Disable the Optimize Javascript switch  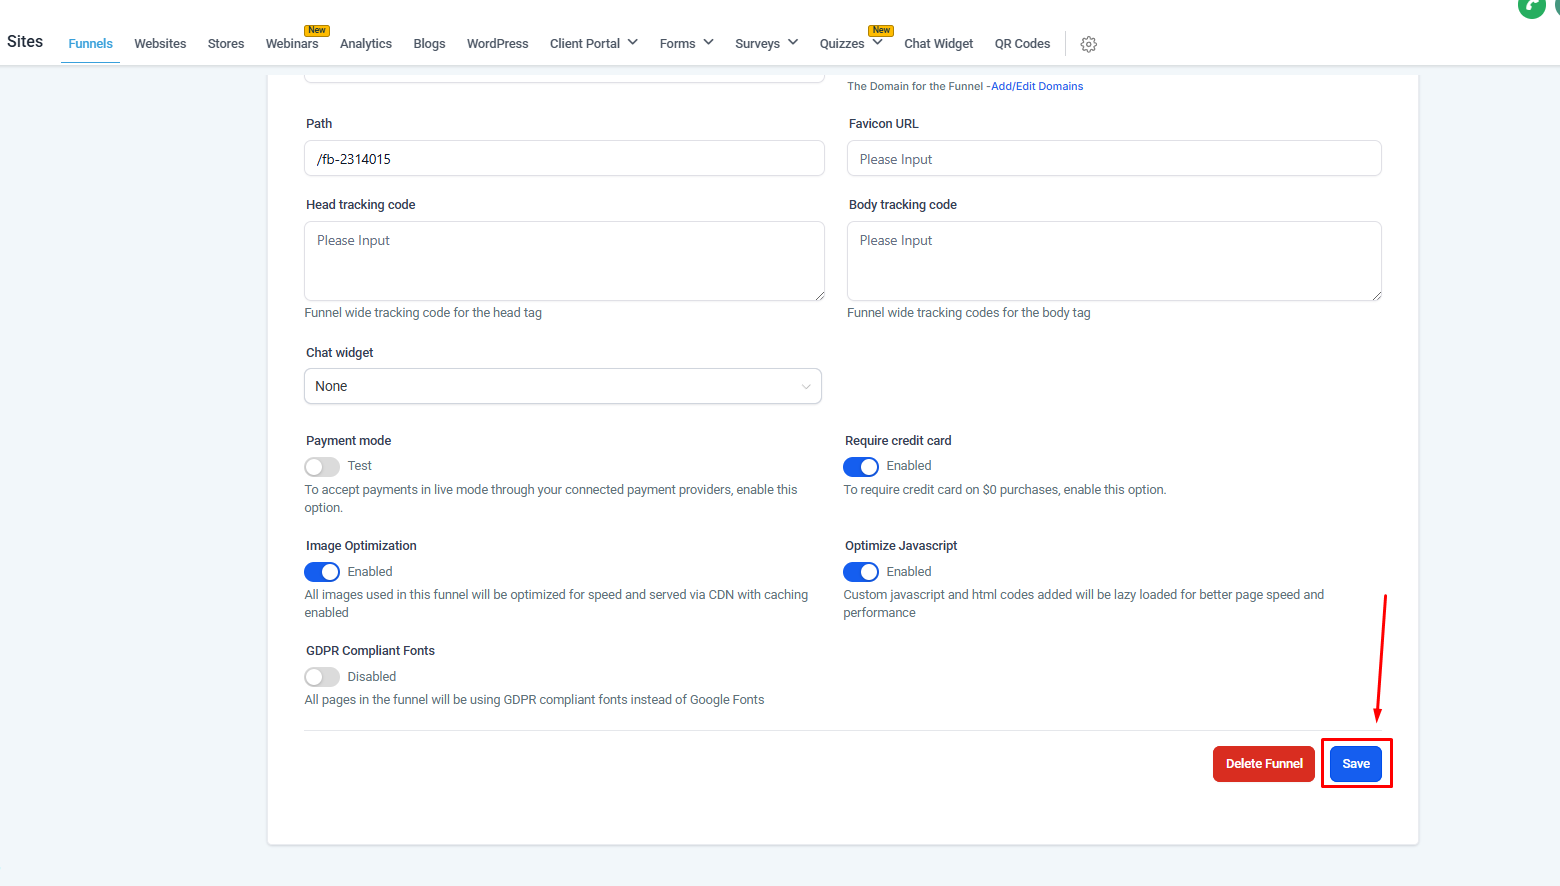(x=860, y=572)
